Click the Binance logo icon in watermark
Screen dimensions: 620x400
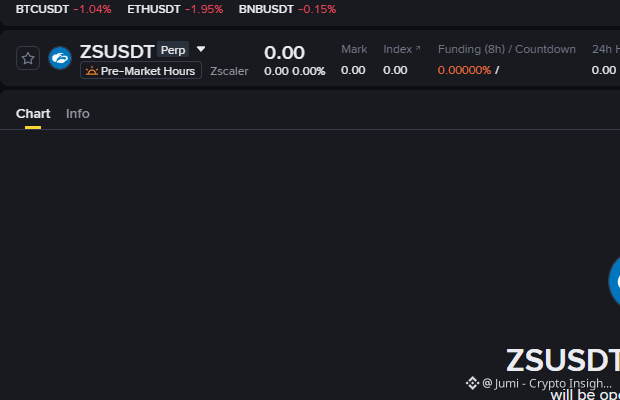(x=473, y=383)
